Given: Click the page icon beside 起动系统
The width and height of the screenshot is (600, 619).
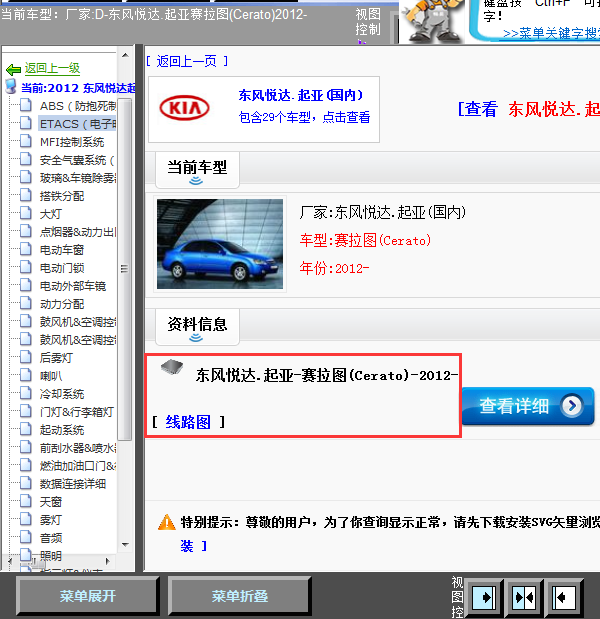Looking at the screenshot, I should [26, 428].
